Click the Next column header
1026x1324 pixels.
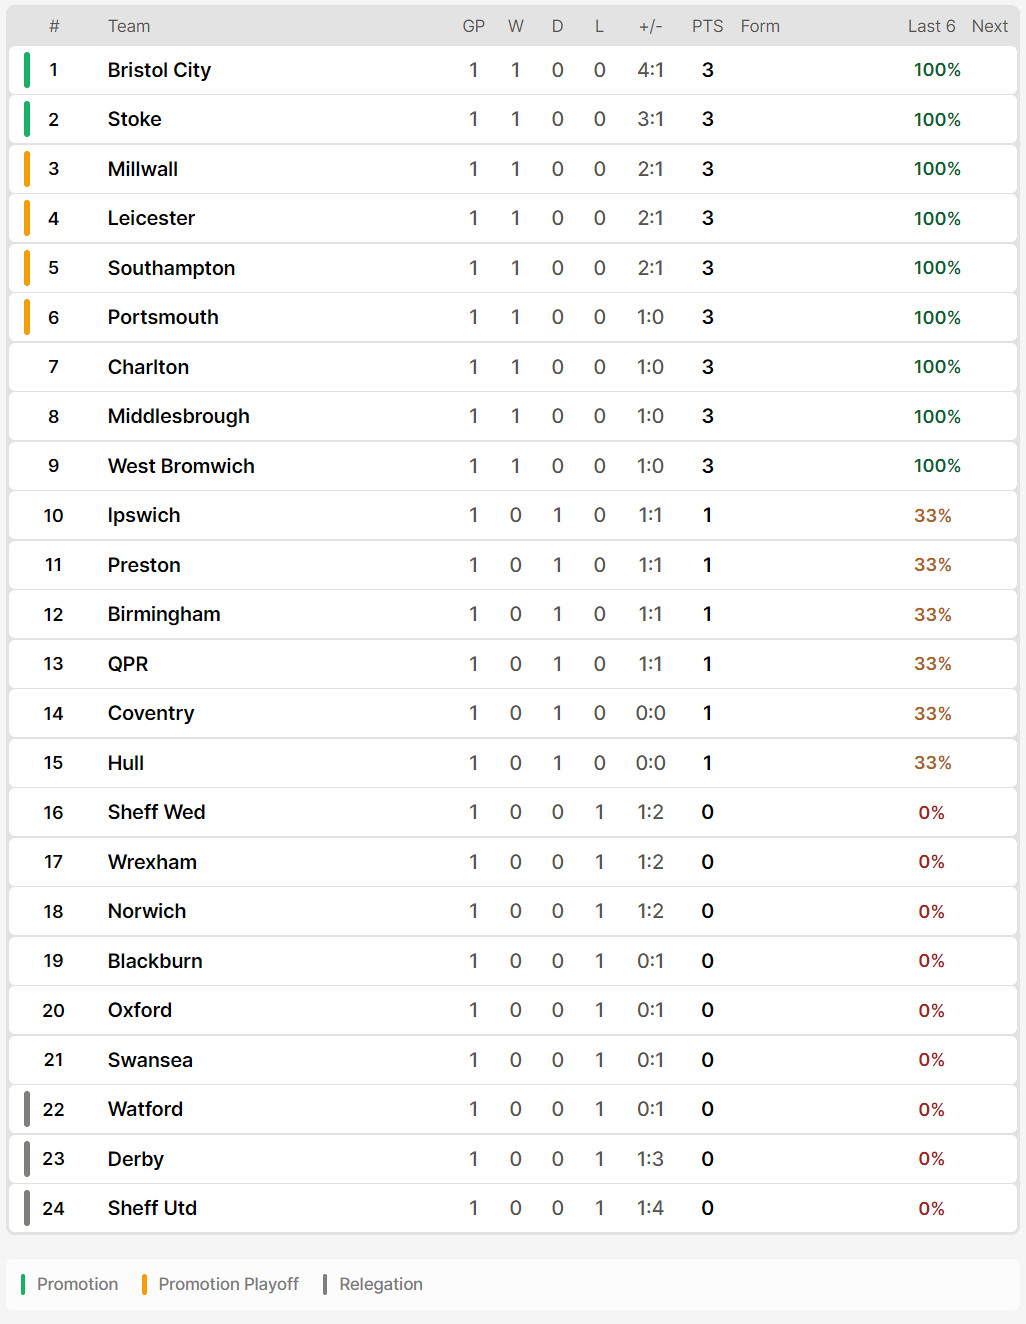(989, 26)
